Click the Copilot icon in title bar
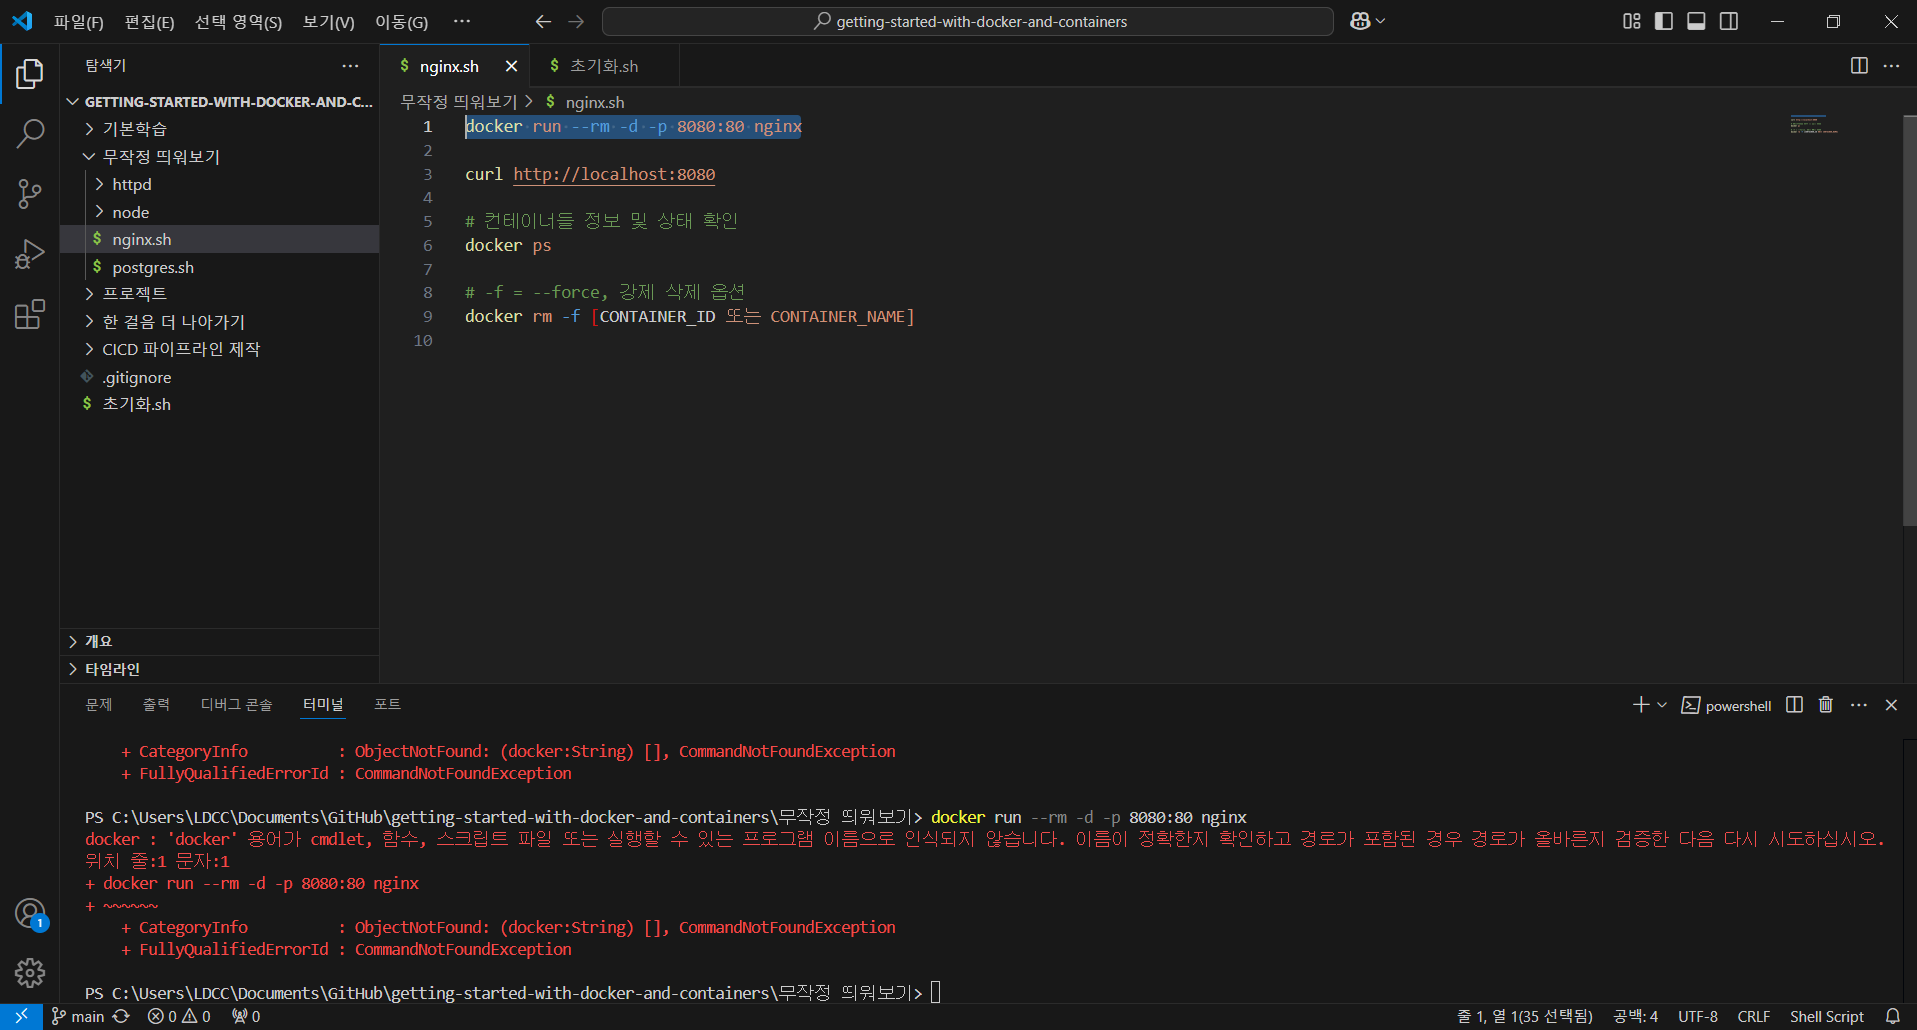 point(1361,21)
